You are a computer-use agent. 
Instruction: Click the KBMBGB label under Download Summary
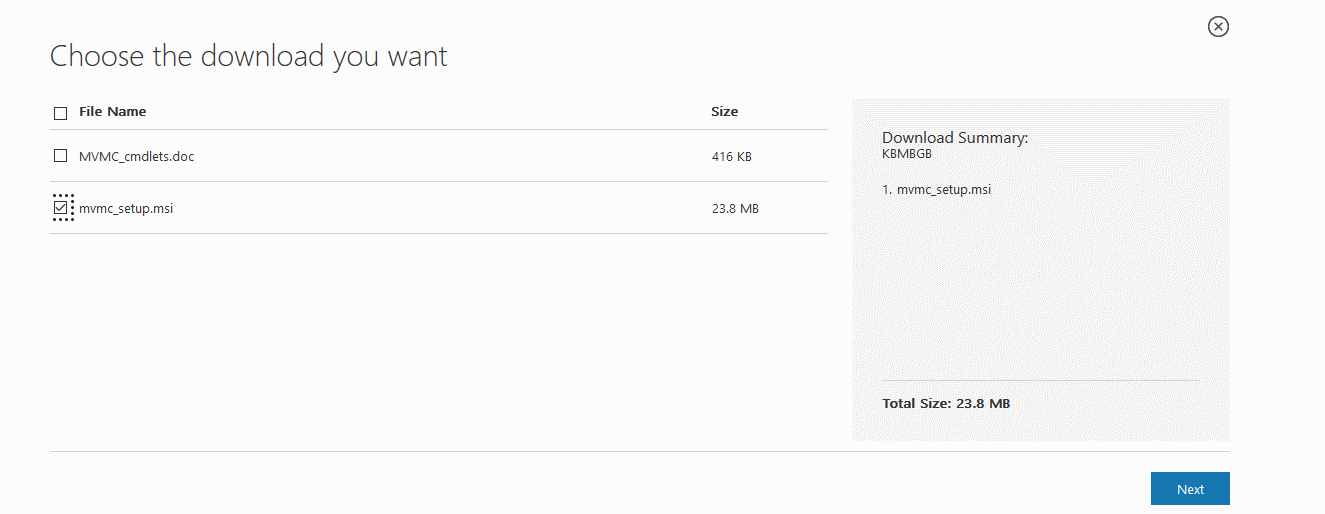click(x=907, y=154)
